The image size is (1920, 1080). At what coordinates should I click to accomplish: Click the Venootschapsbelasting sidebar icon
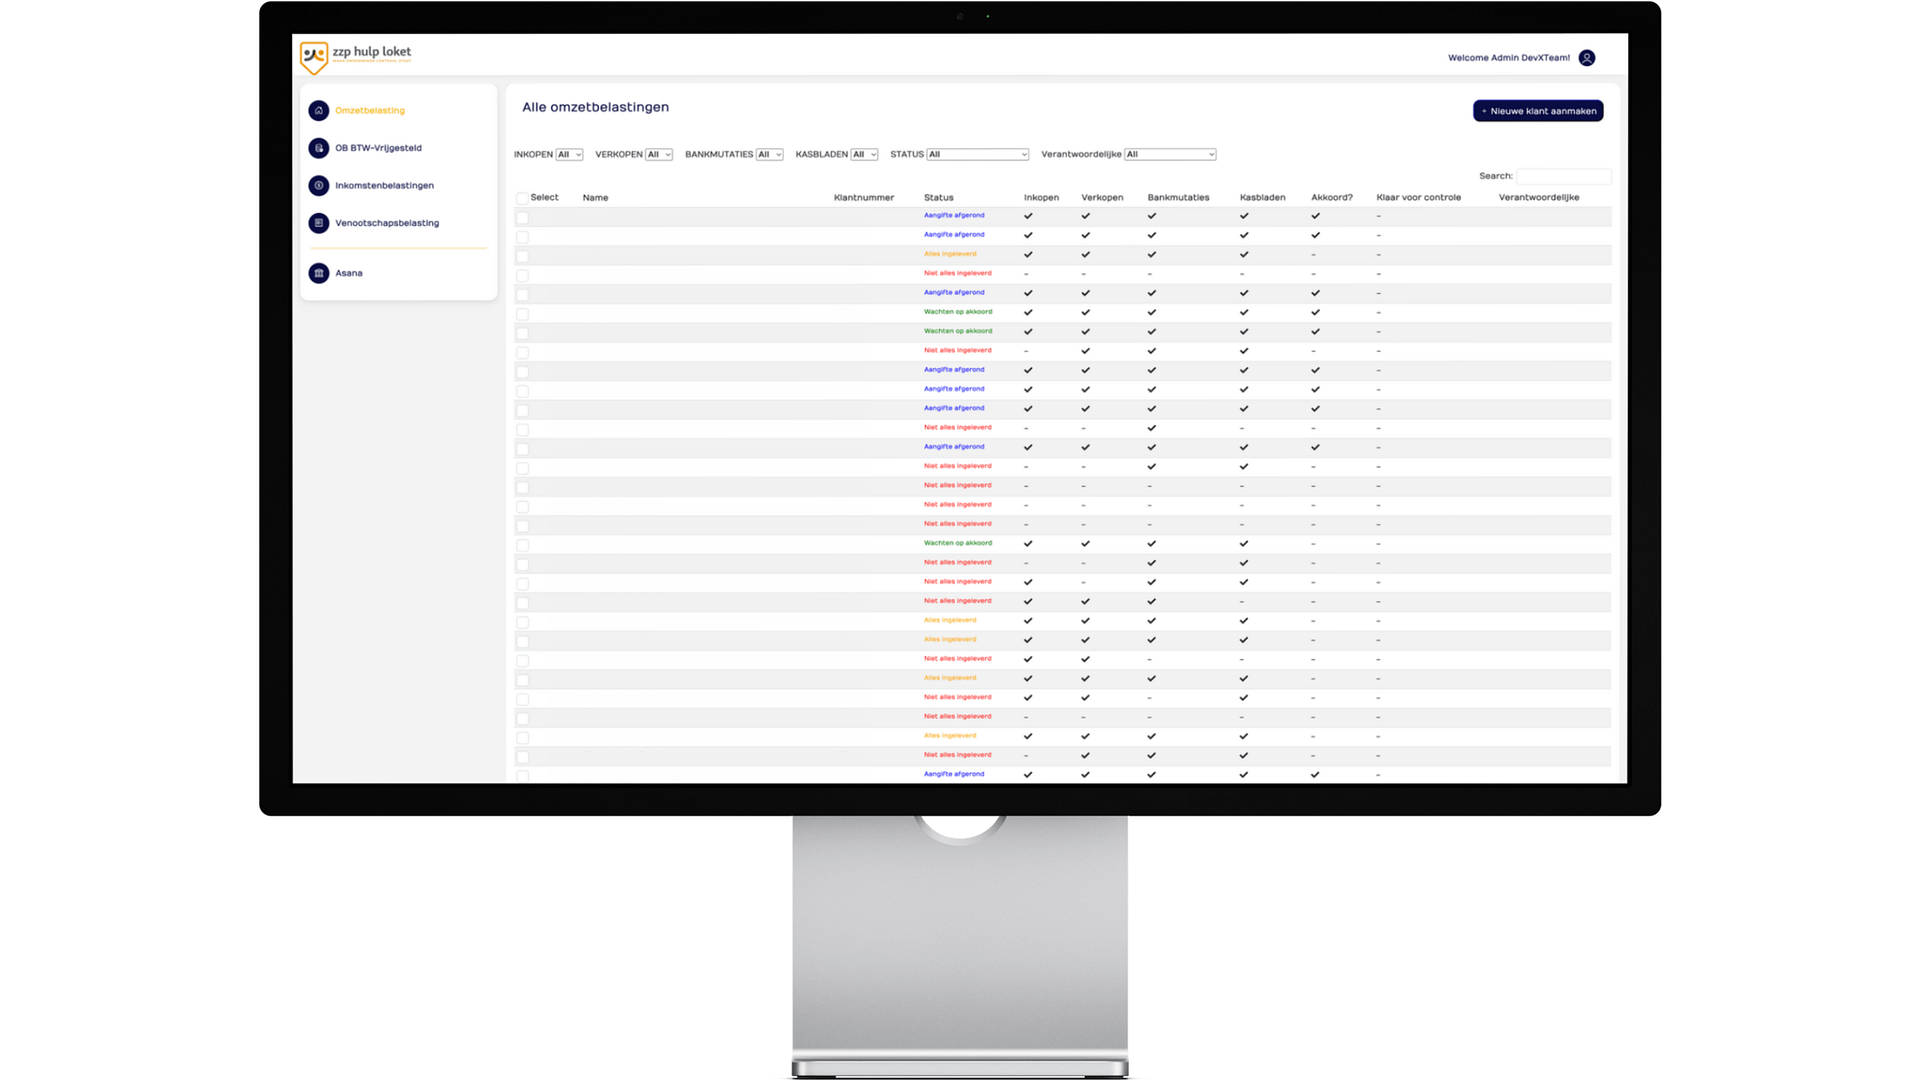318,223
